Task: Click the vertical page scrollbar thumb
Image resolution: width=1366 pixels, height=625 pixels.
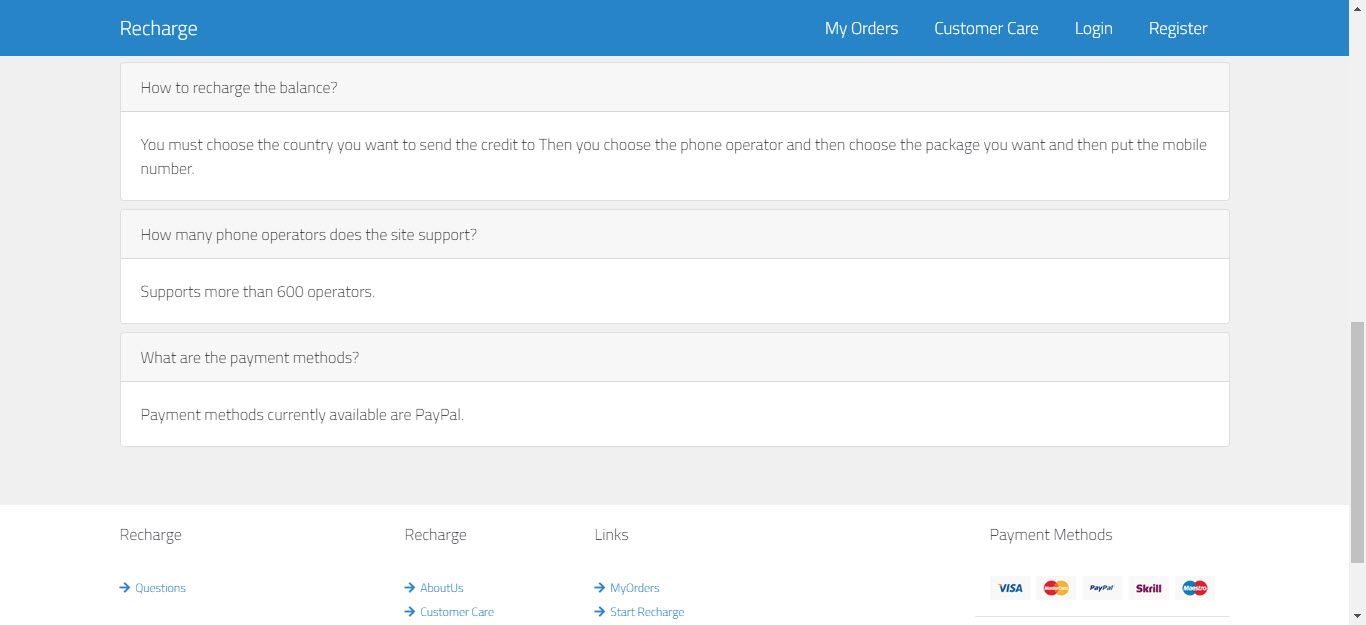Action: (1357, 442)
